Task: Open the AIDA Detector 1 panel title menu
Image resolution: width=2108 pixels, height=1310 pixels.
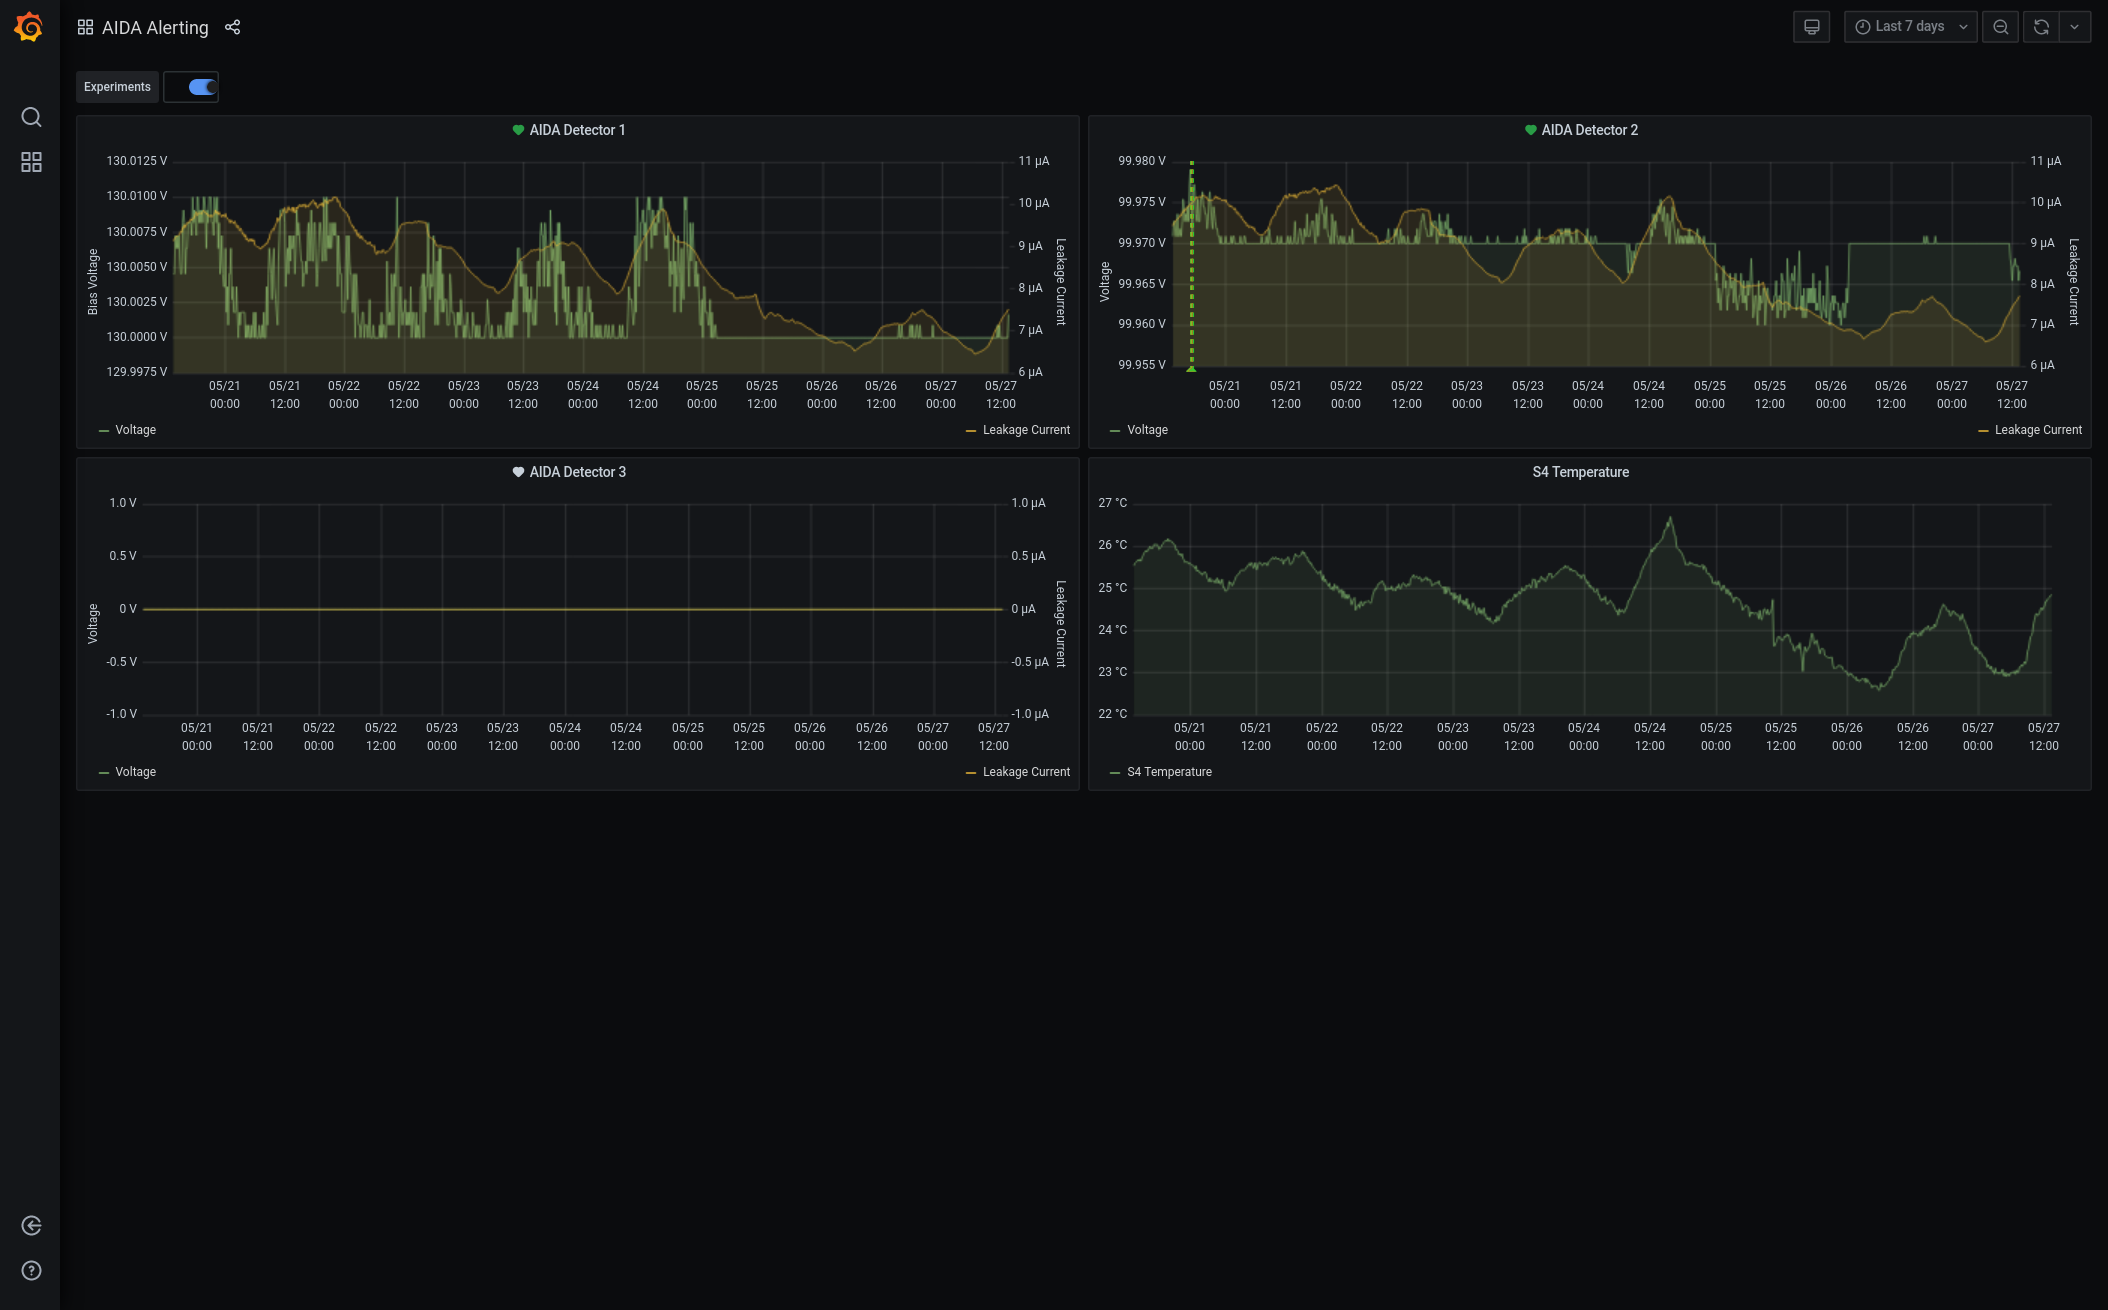Action: [577, 130]
